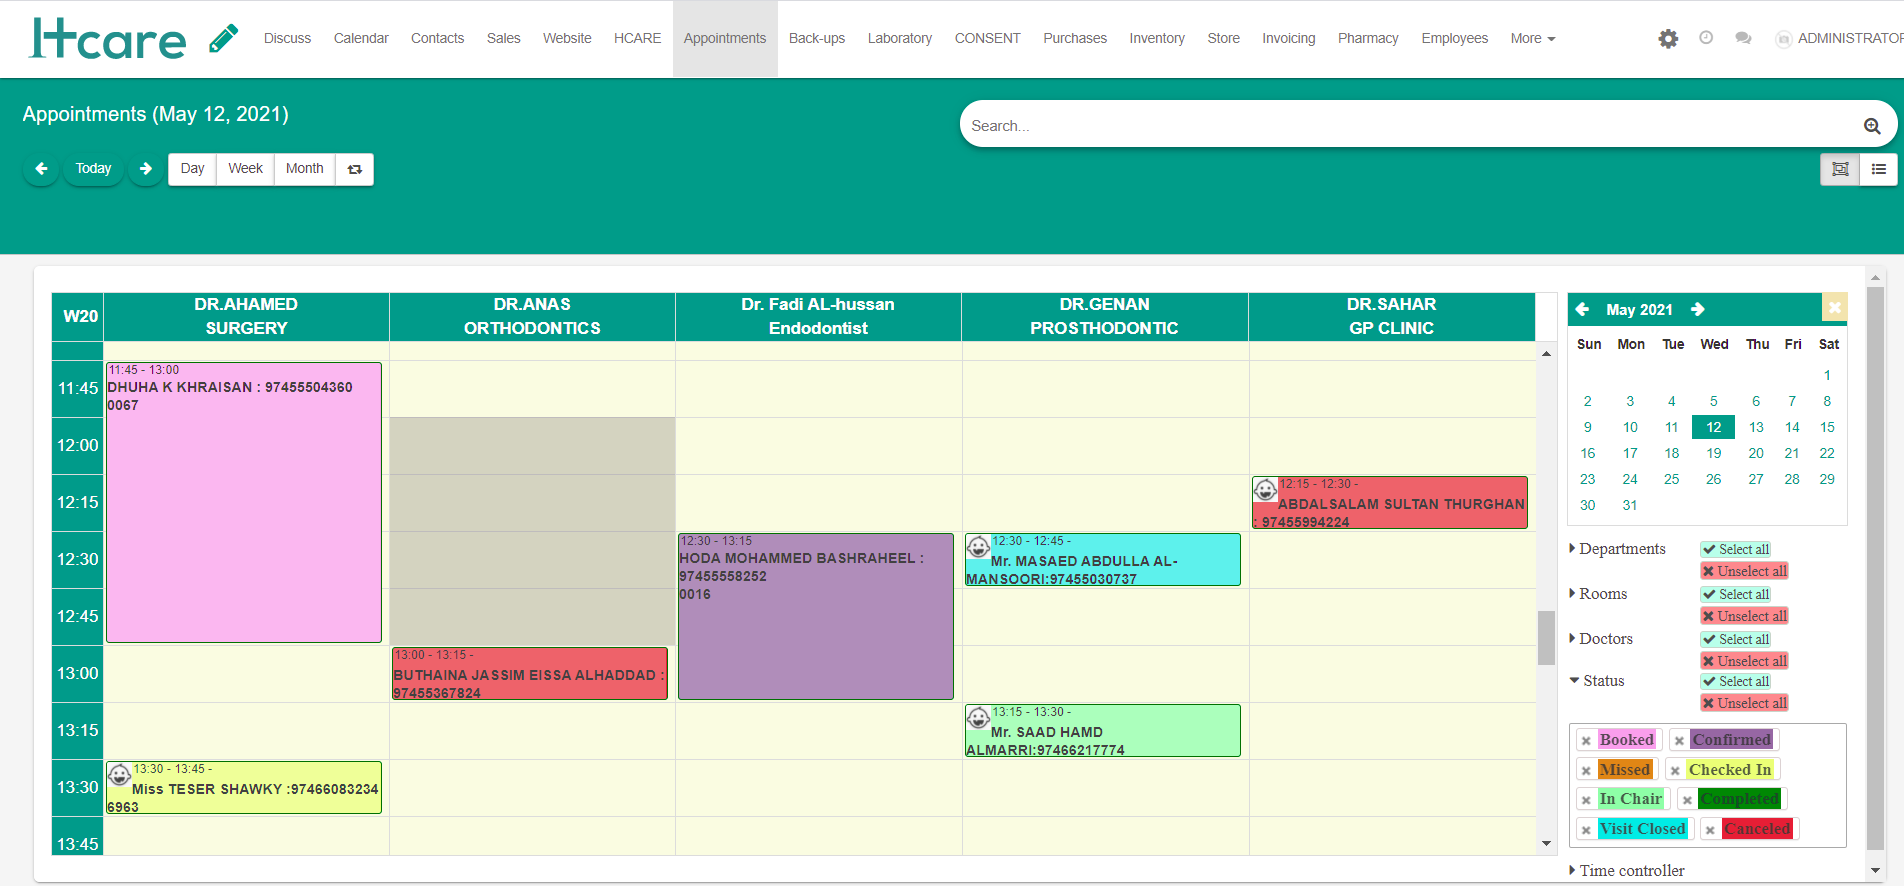Remove the Confirmed status filter
This screenshot has width=1904, height=886.
[x=1679, y=741]
